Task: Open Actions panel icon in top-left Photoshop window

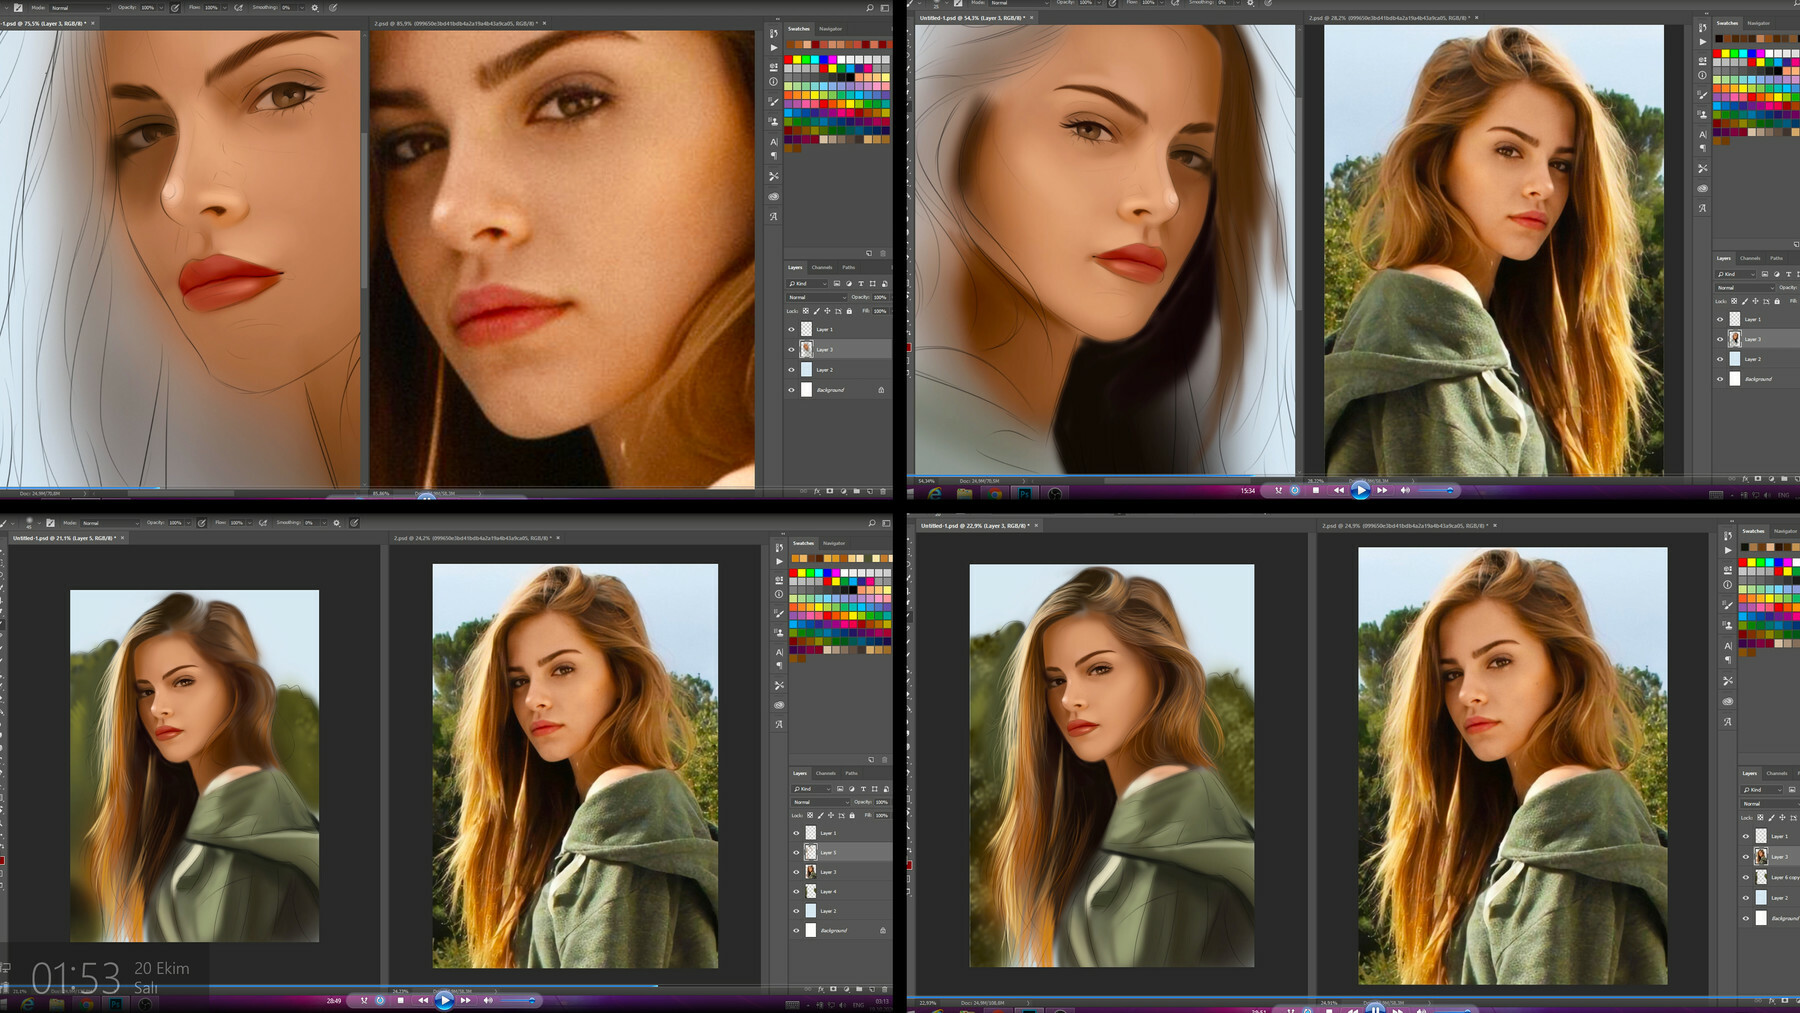Action: (x=773, y=48)
